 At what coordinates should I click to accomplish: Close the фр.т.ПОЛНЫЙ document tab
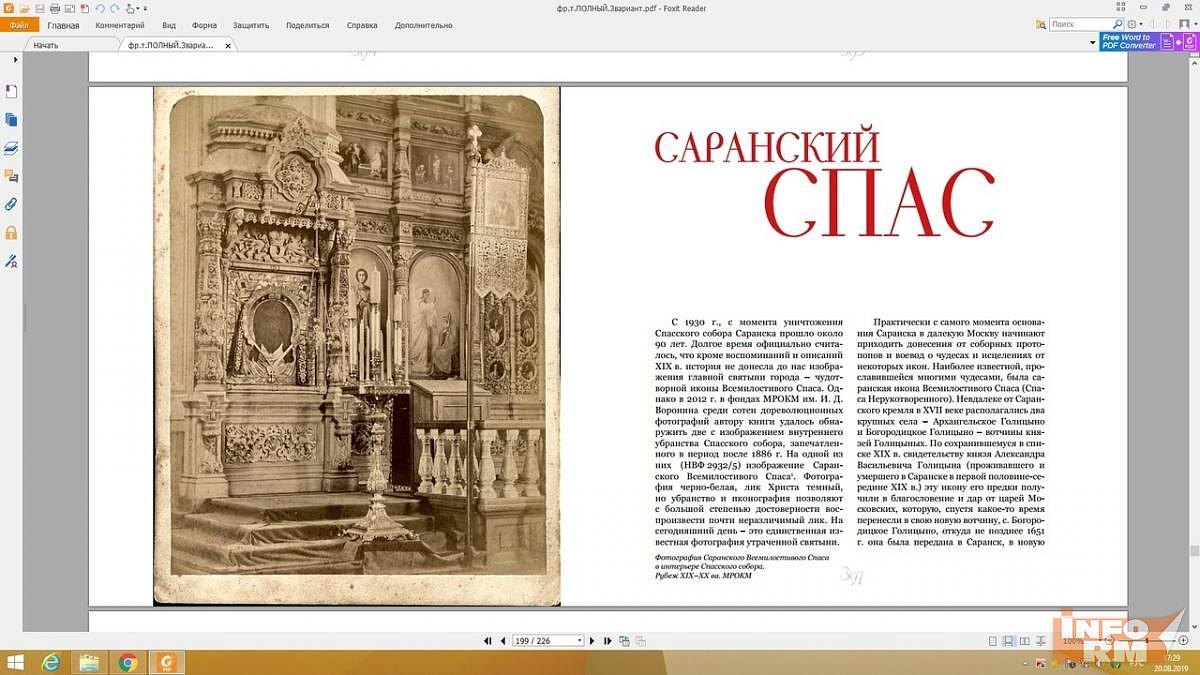[228, 46]
